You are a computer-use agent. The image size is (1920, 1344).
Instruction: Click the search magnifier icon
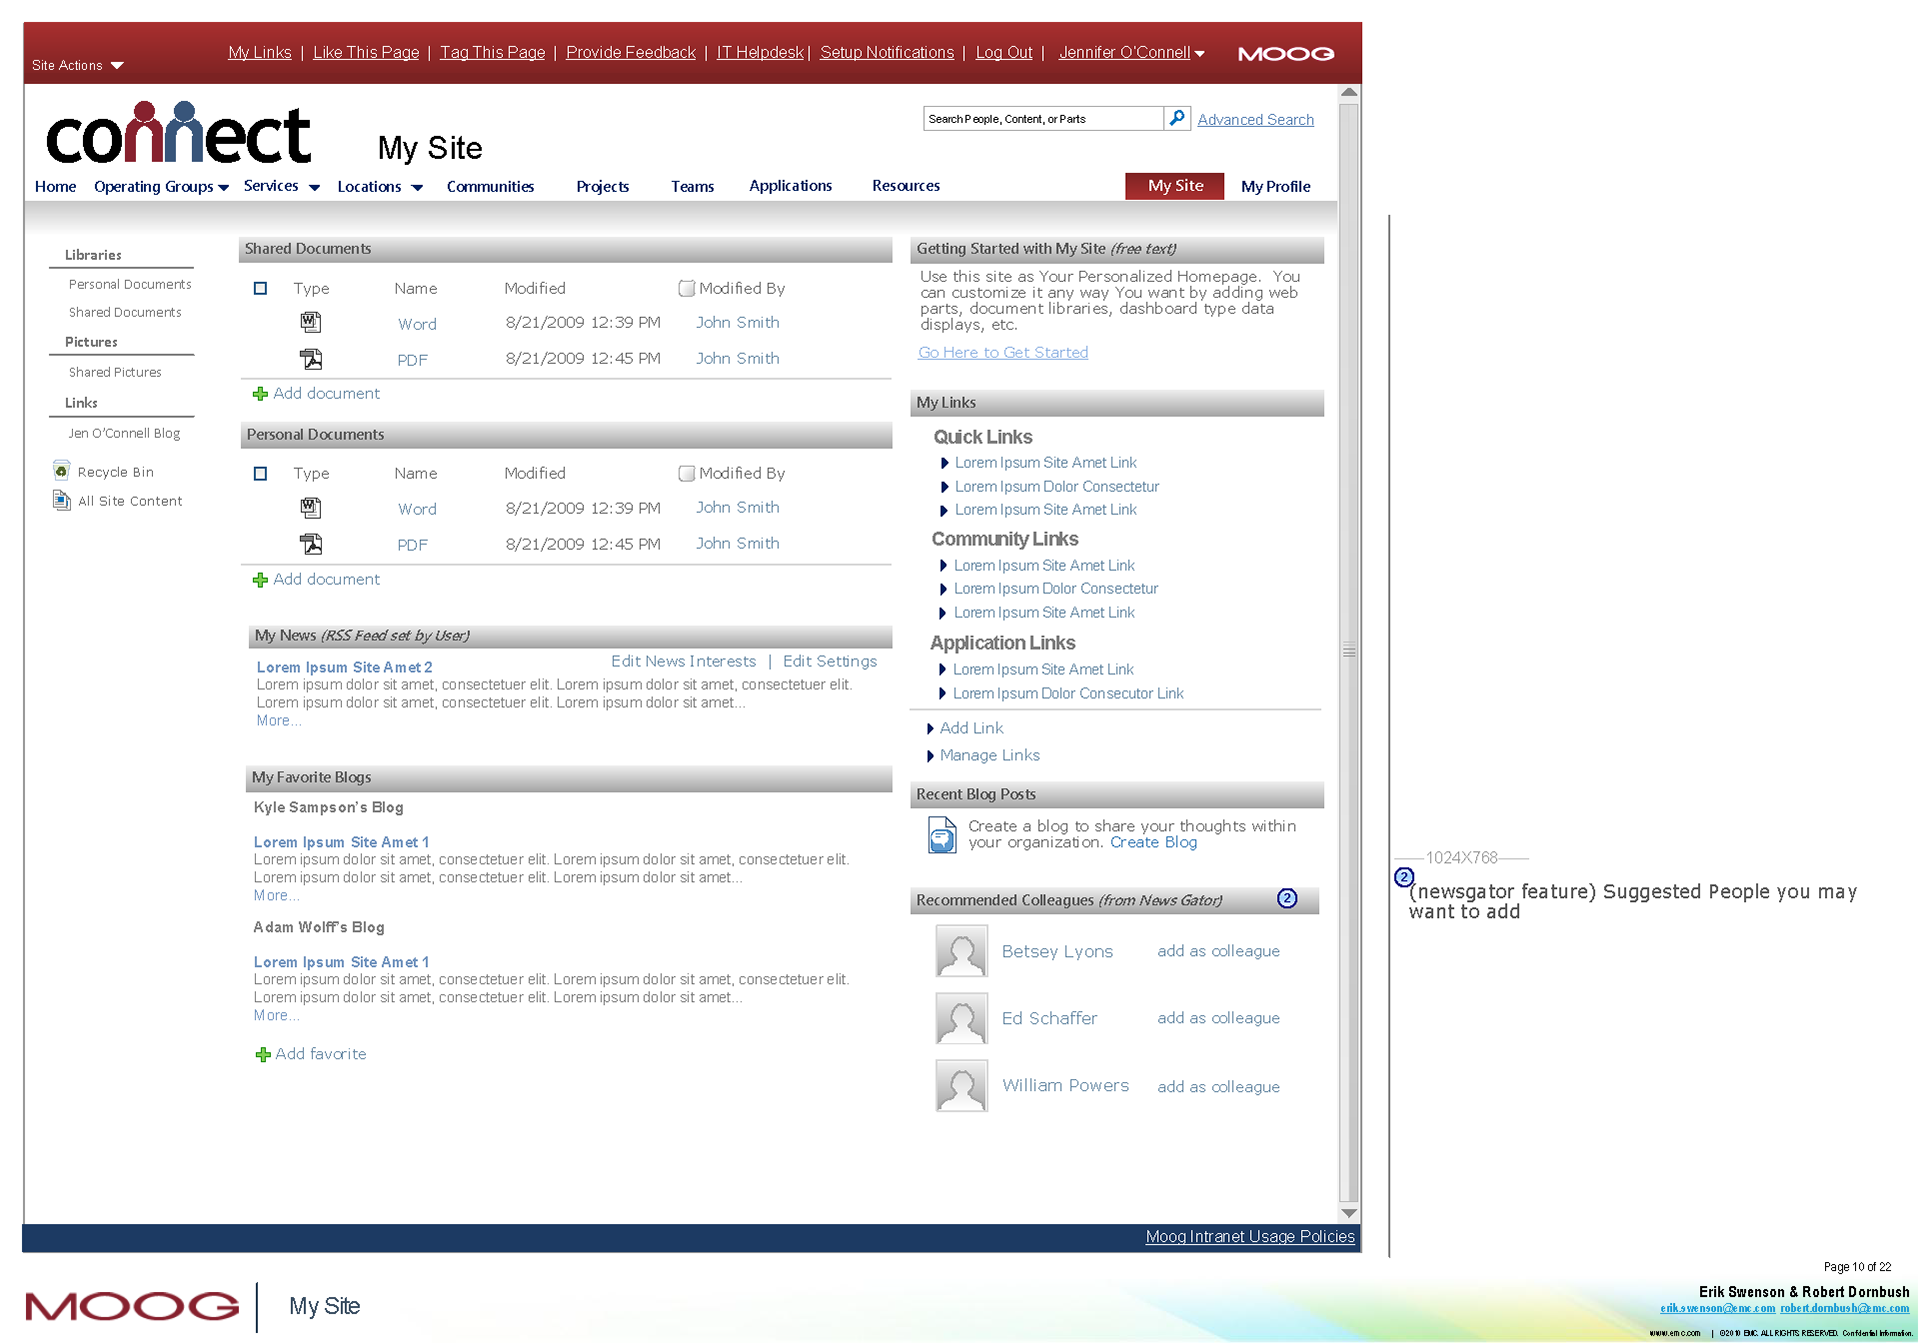[1177, 118]
